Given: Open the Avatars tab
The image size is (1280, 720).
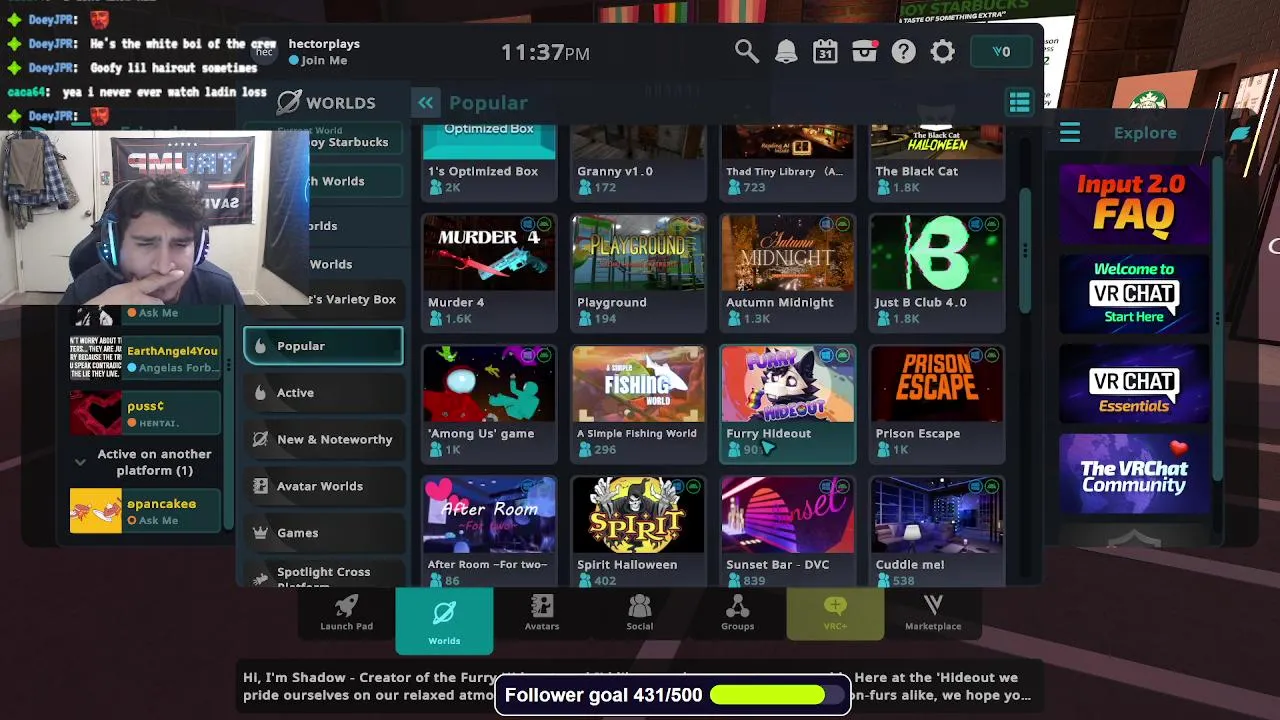Looking at the screenshot, I should (542, 613).
